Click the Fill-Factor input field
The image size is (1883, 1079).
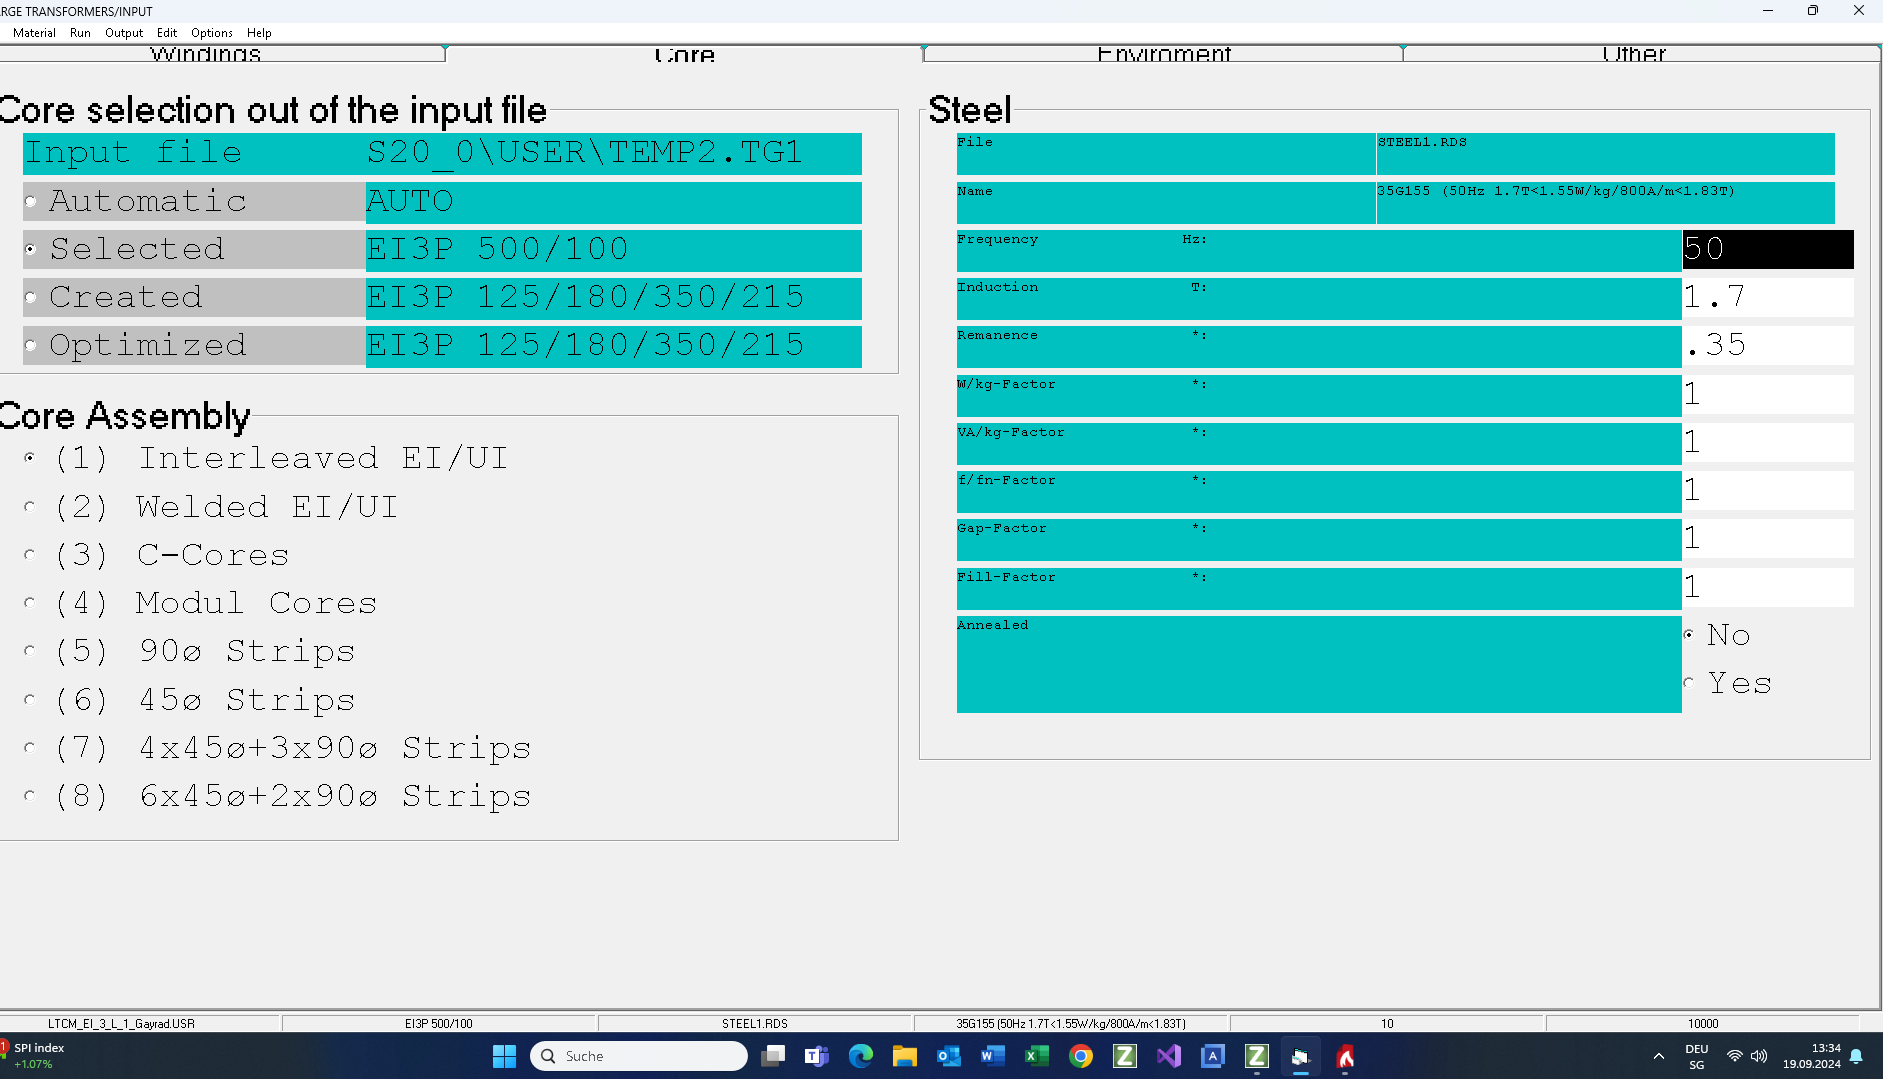(x=1767, y=587)
